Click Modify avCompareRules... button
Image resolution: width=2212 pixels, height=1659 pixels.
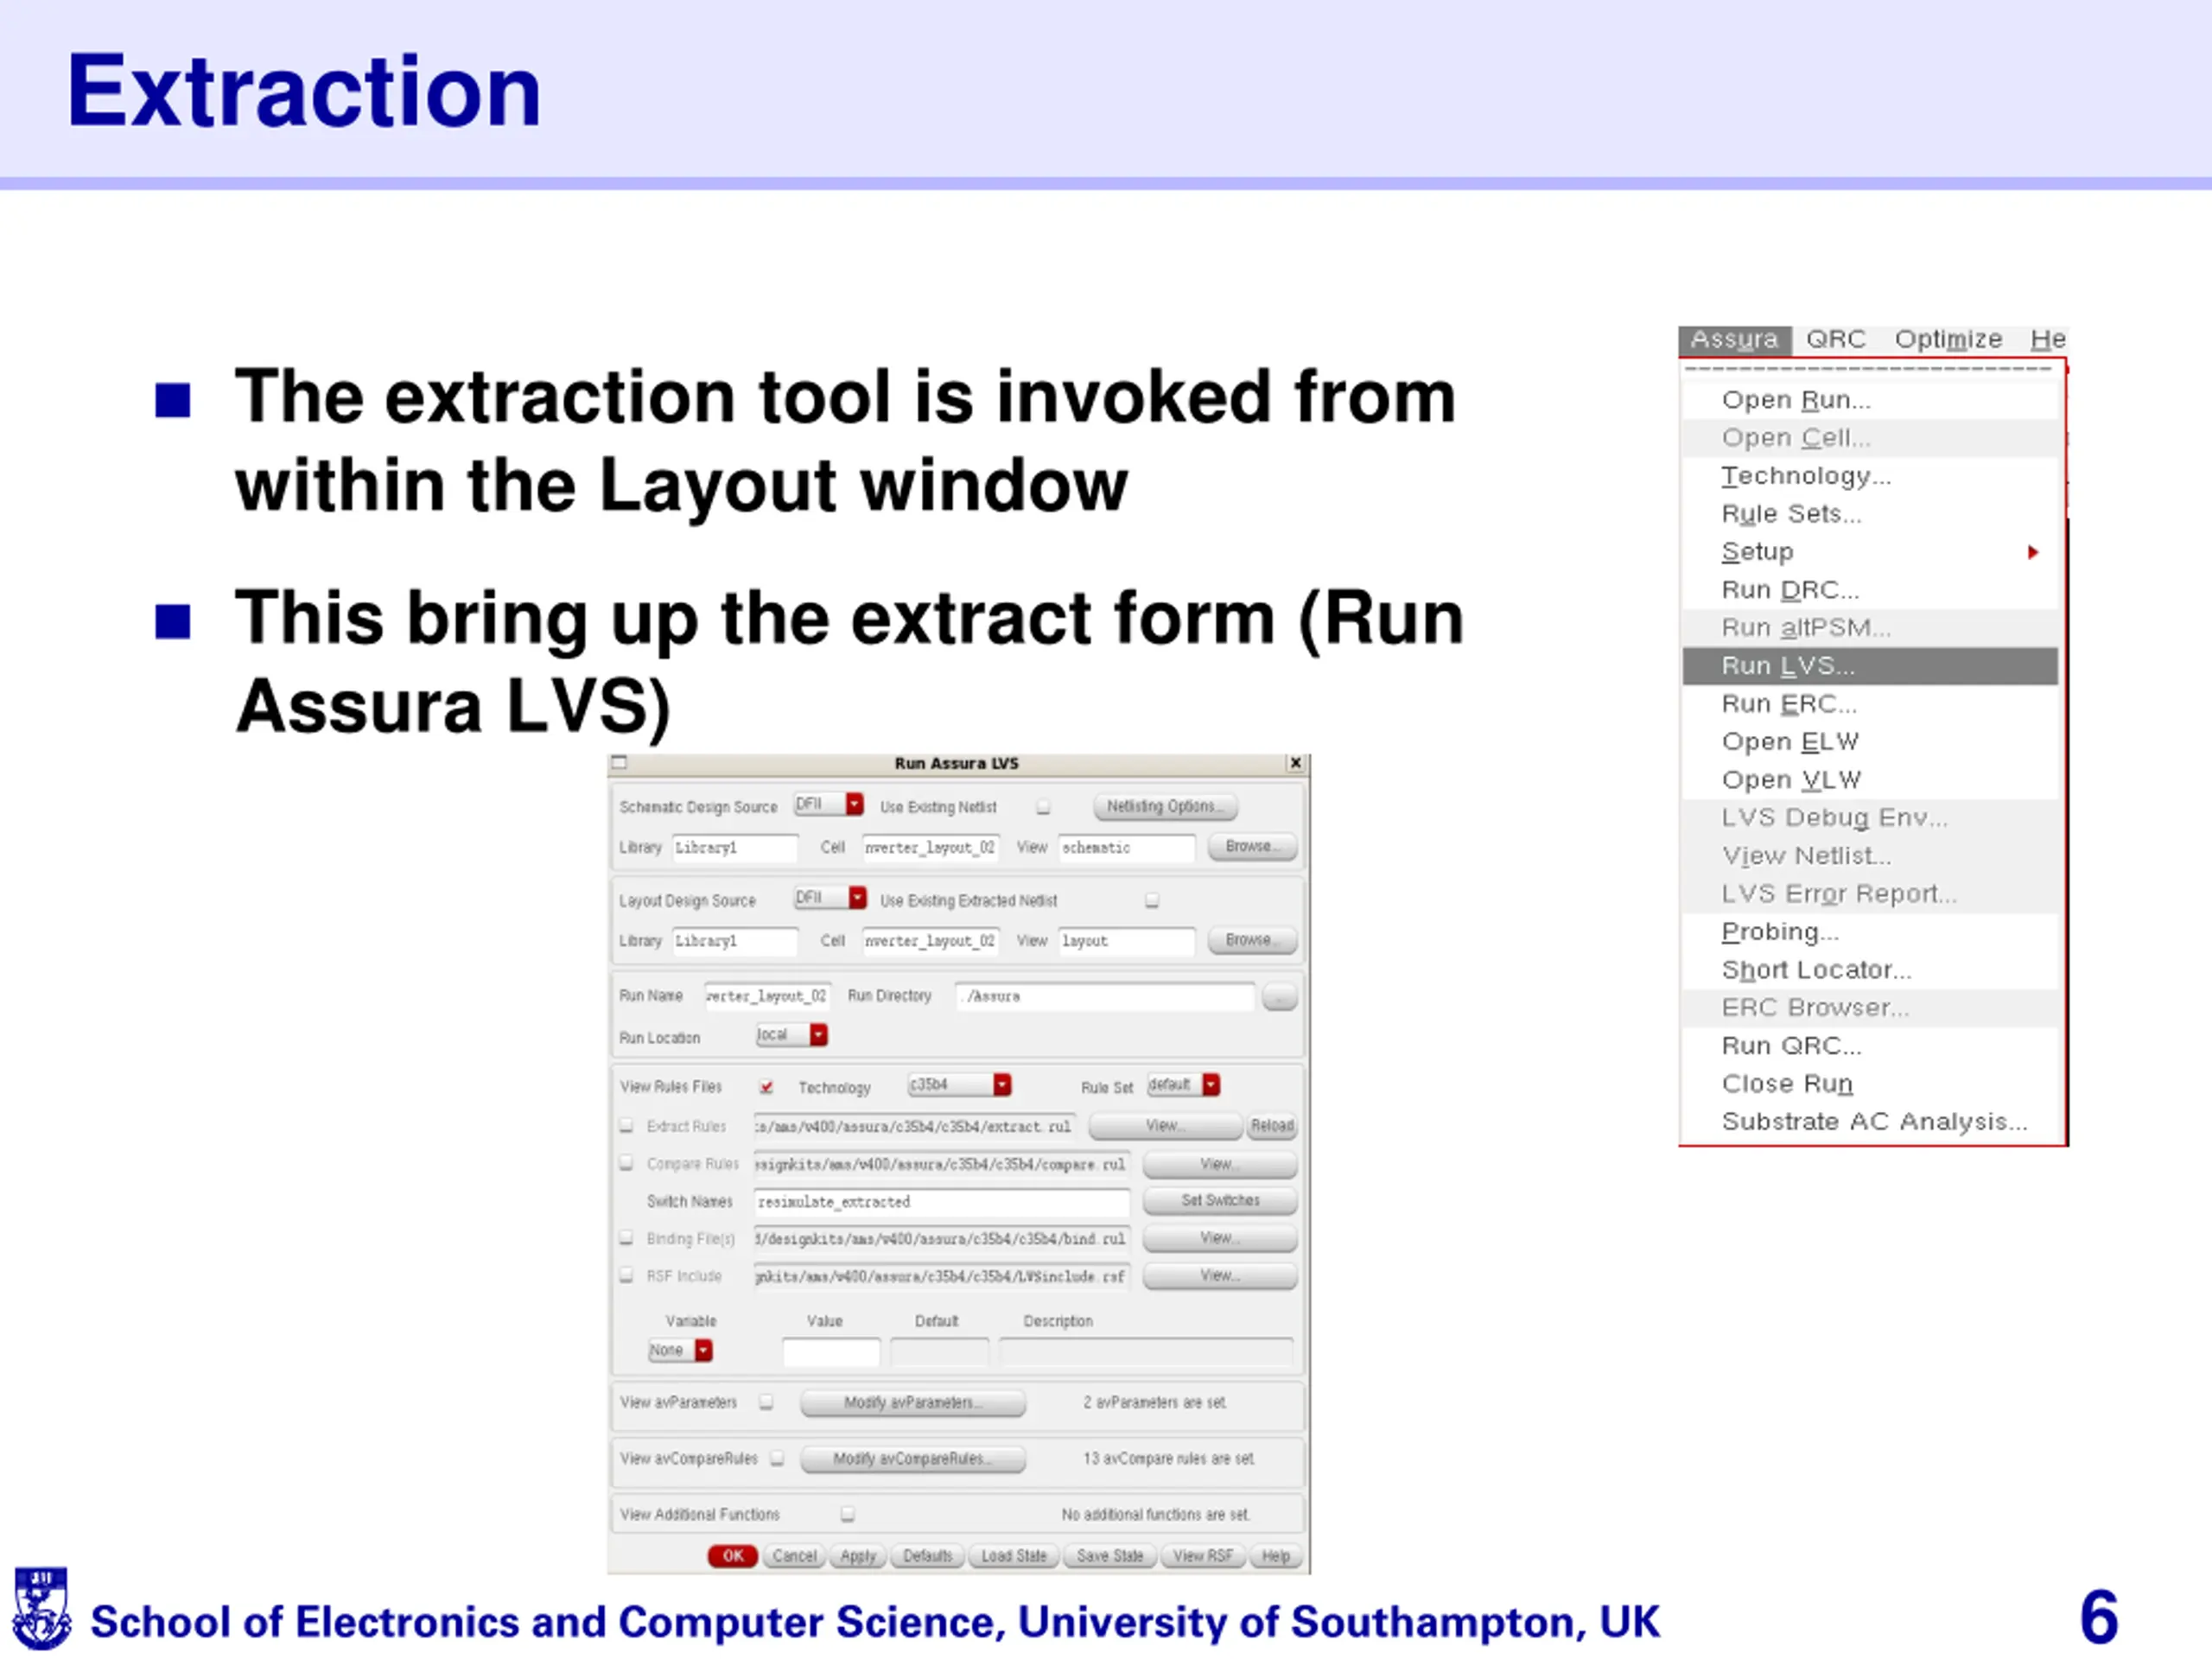point(913,1459)
